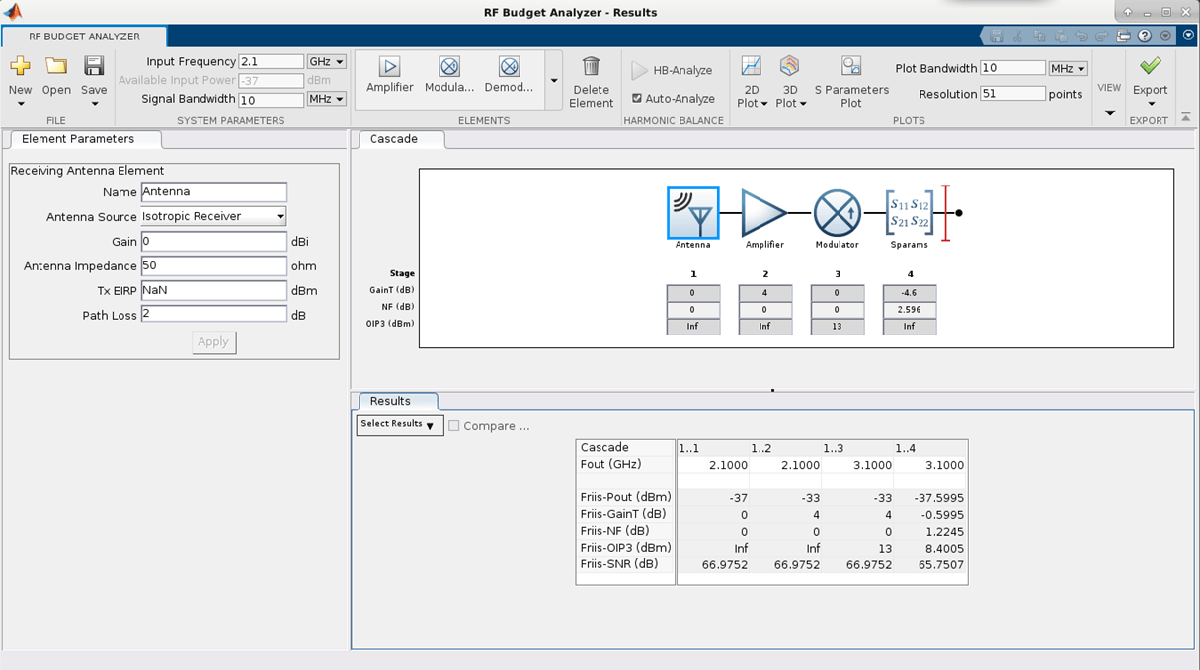
Task: Click the Path Loss input field
Action: (213, 315)
